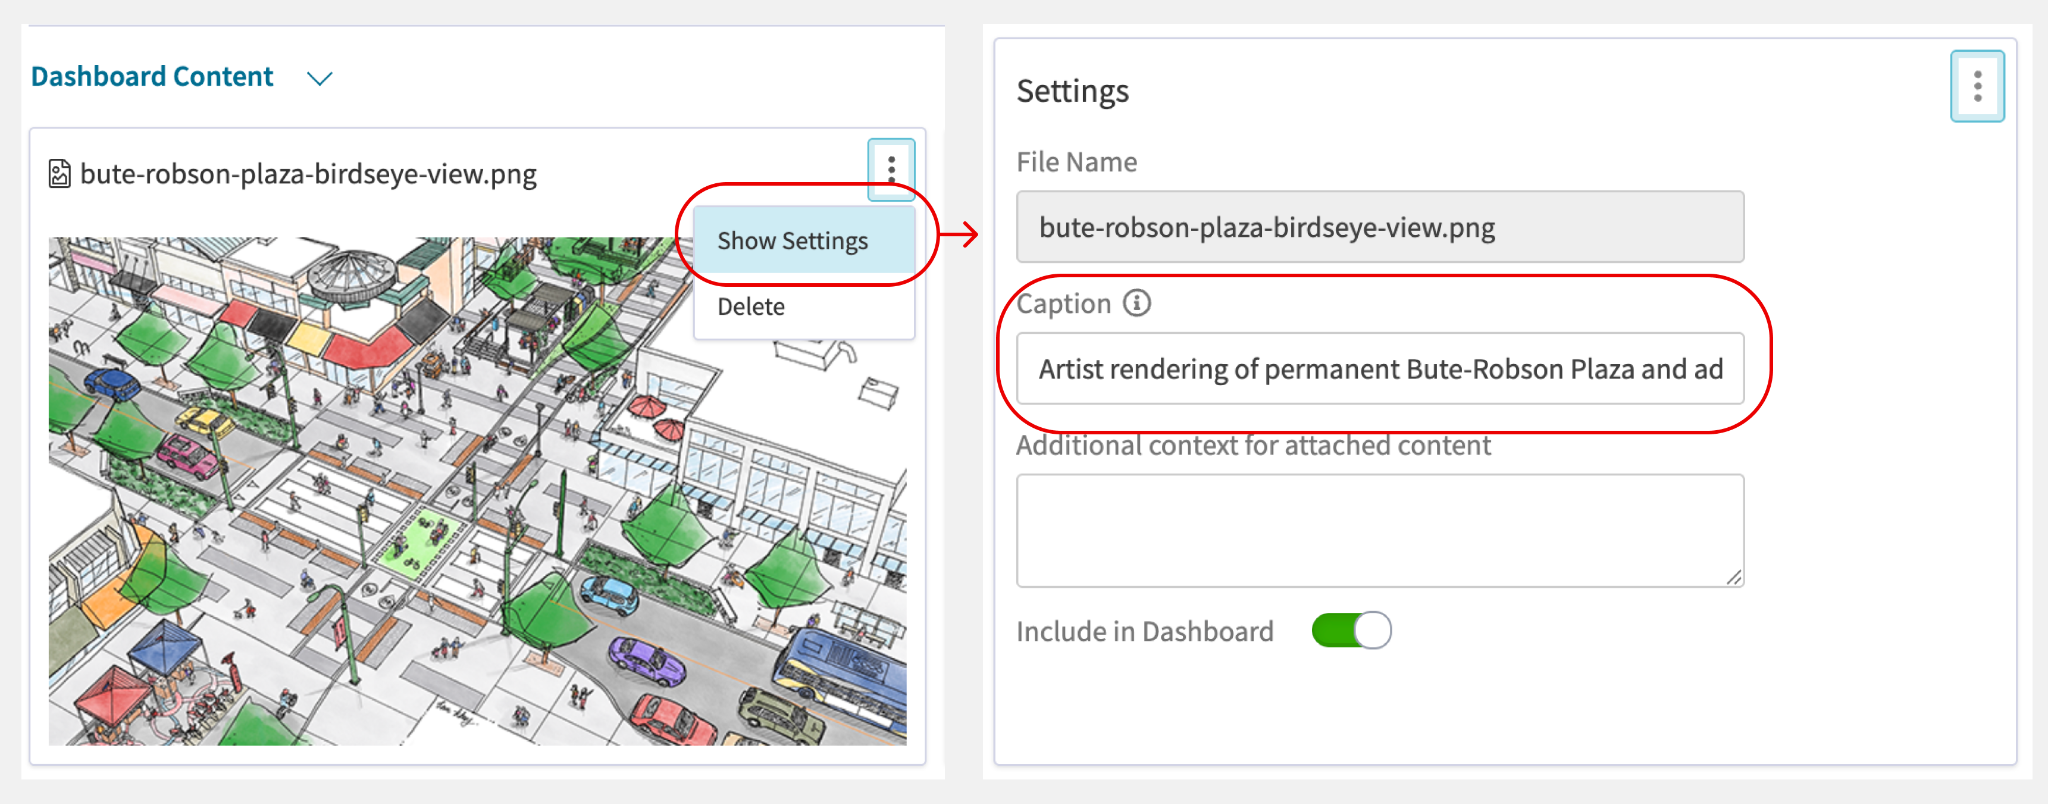Click the File Name field
Image resolution: width=2048 pixels, height=804 pixels.
tap(1380, 227)
